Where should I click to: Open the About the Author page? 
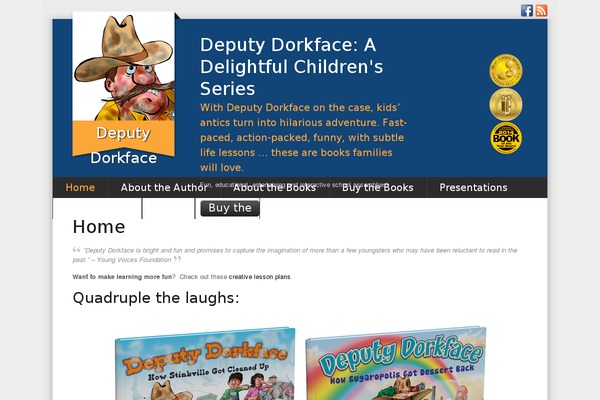point(164,188)
